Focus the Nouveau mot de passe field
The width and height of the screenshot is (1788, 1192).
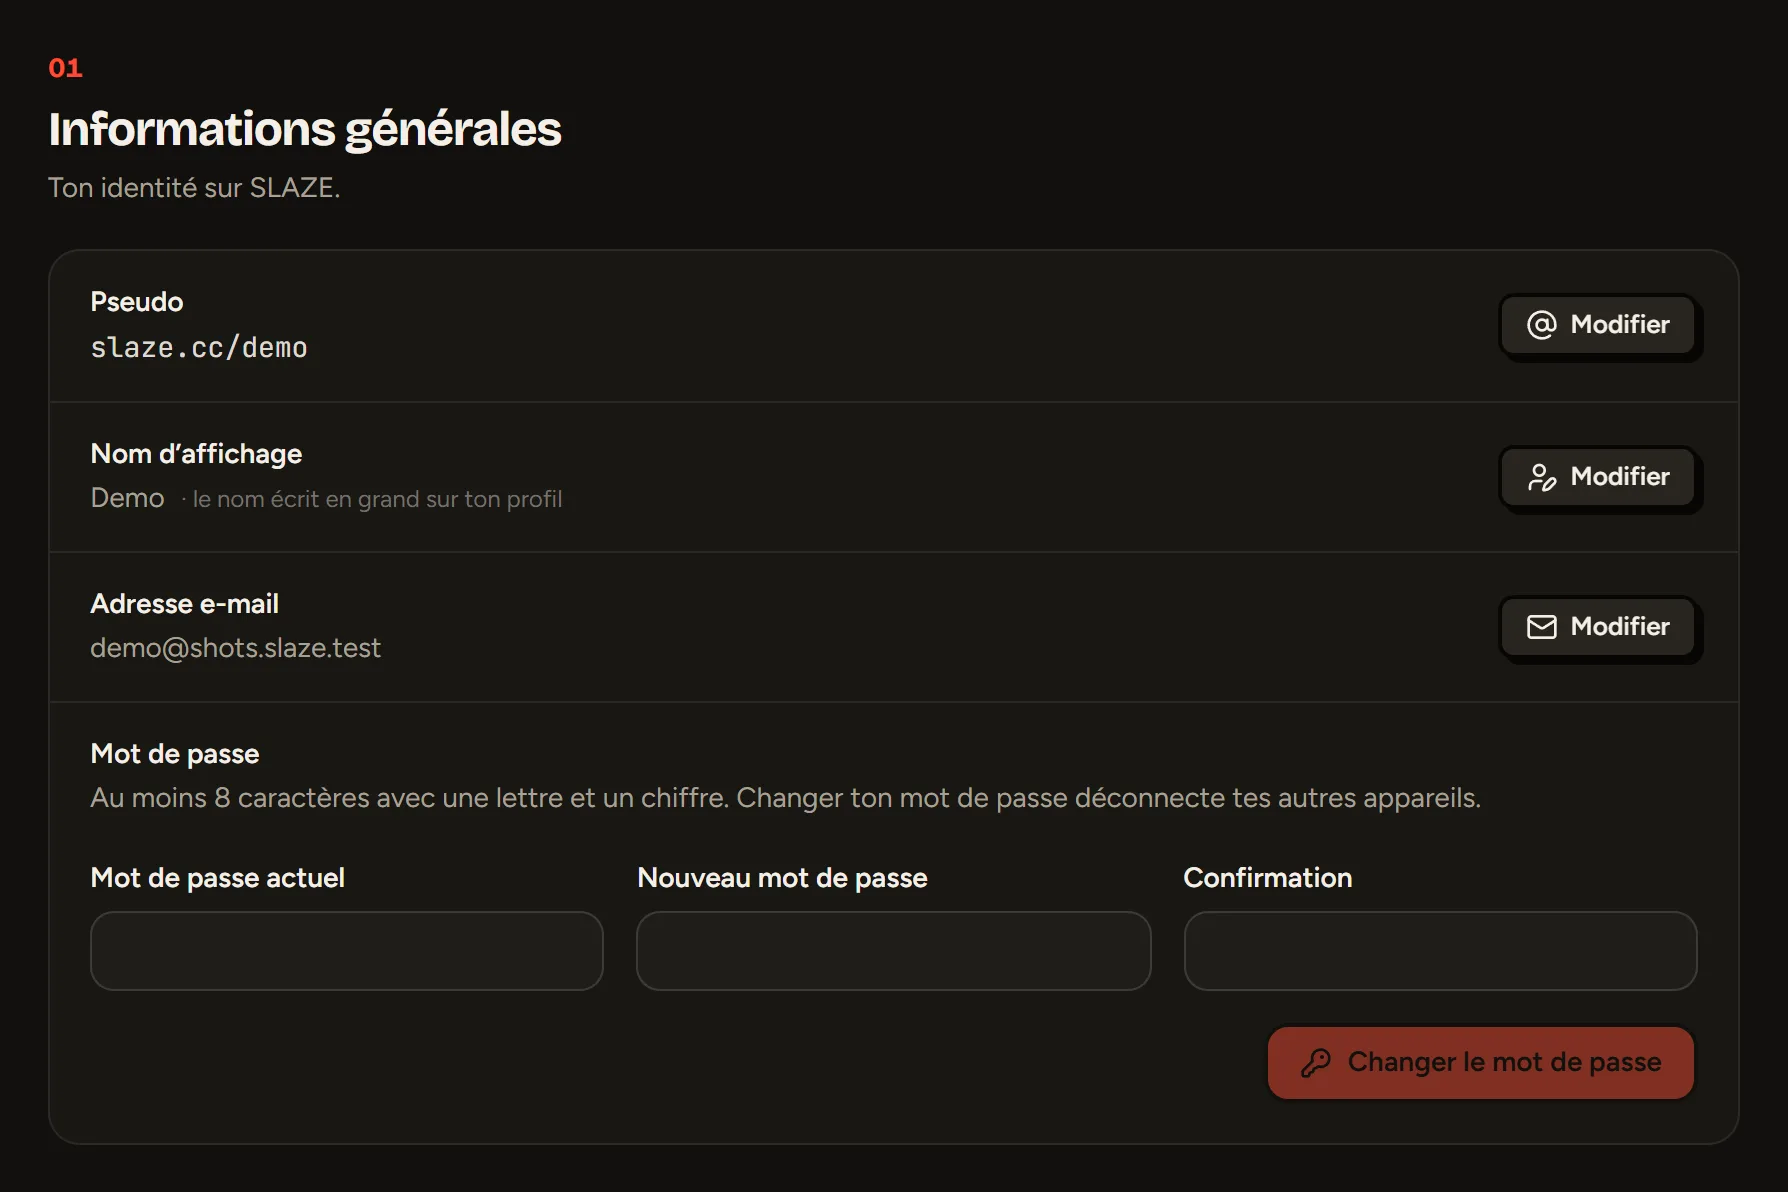(894, 951)
